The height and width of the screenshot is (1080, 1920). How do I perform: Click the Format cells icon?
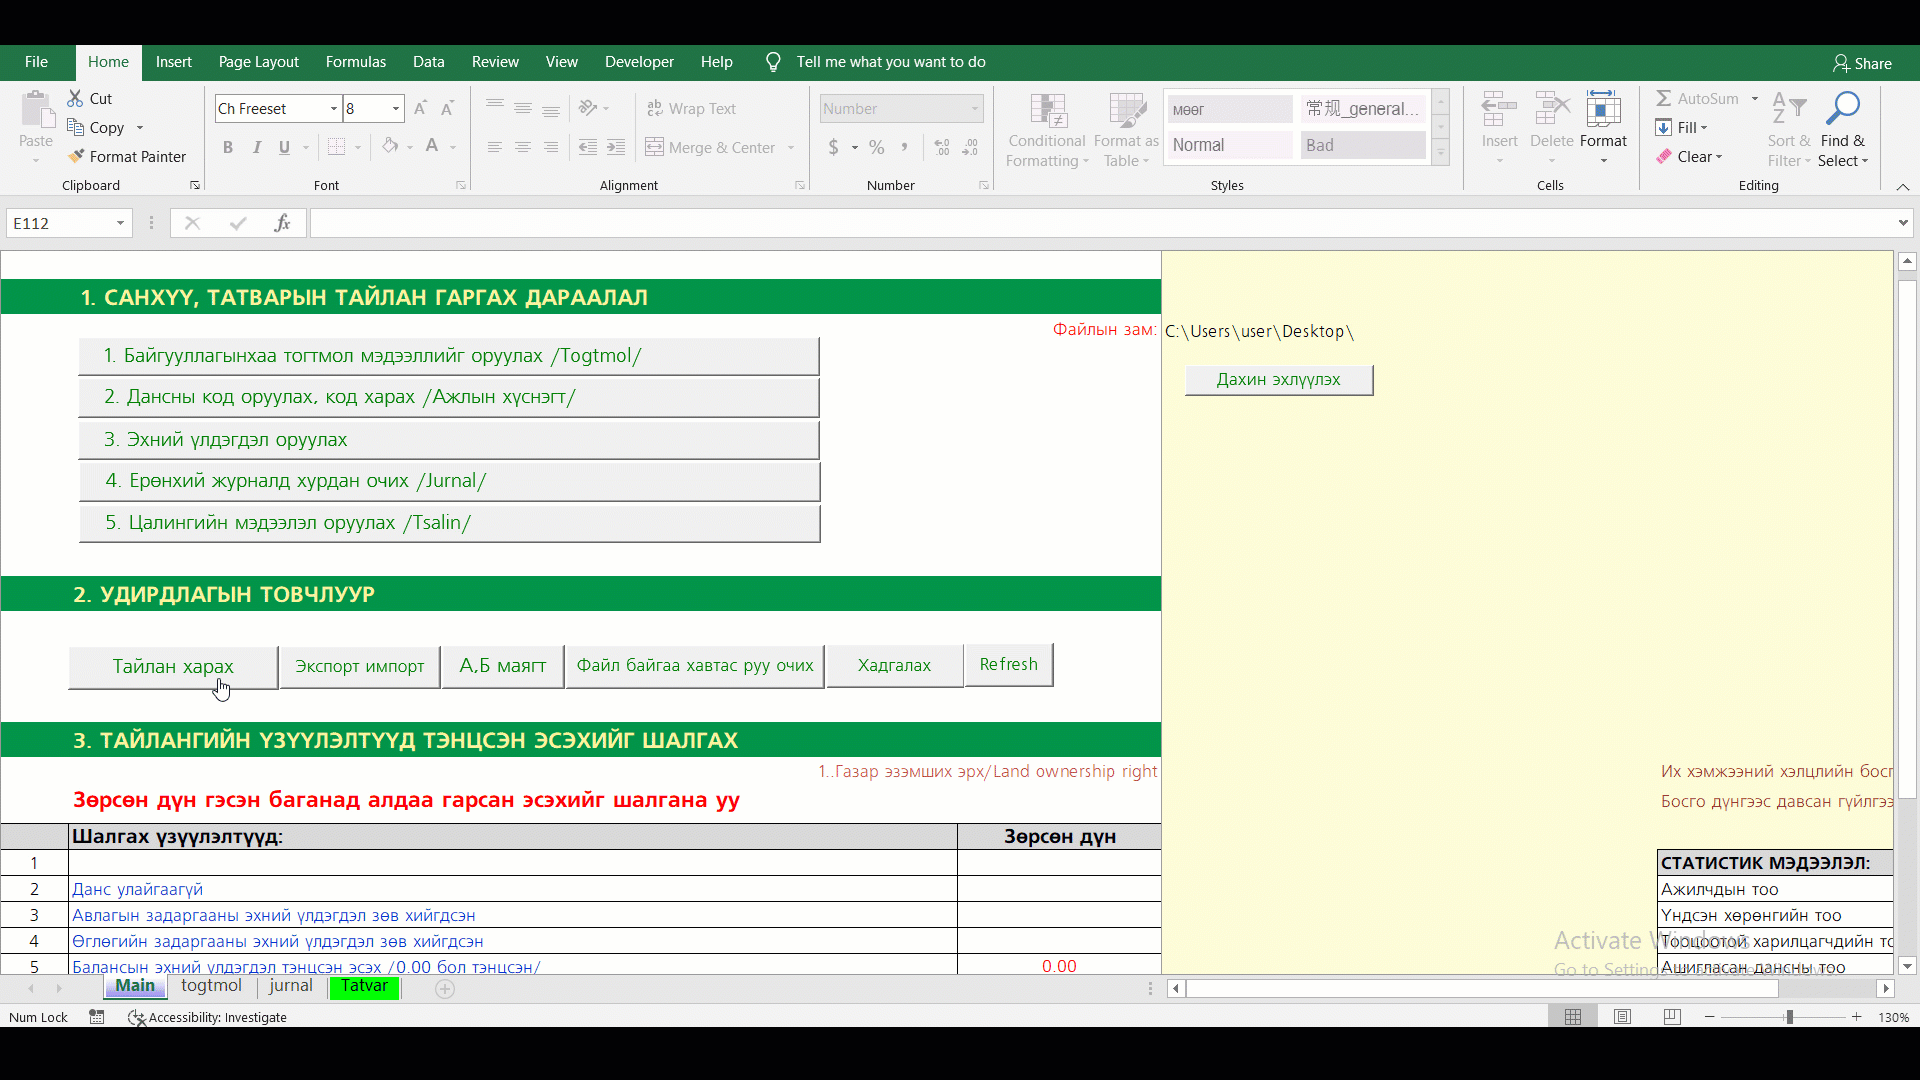click(x=1603, y=109)
